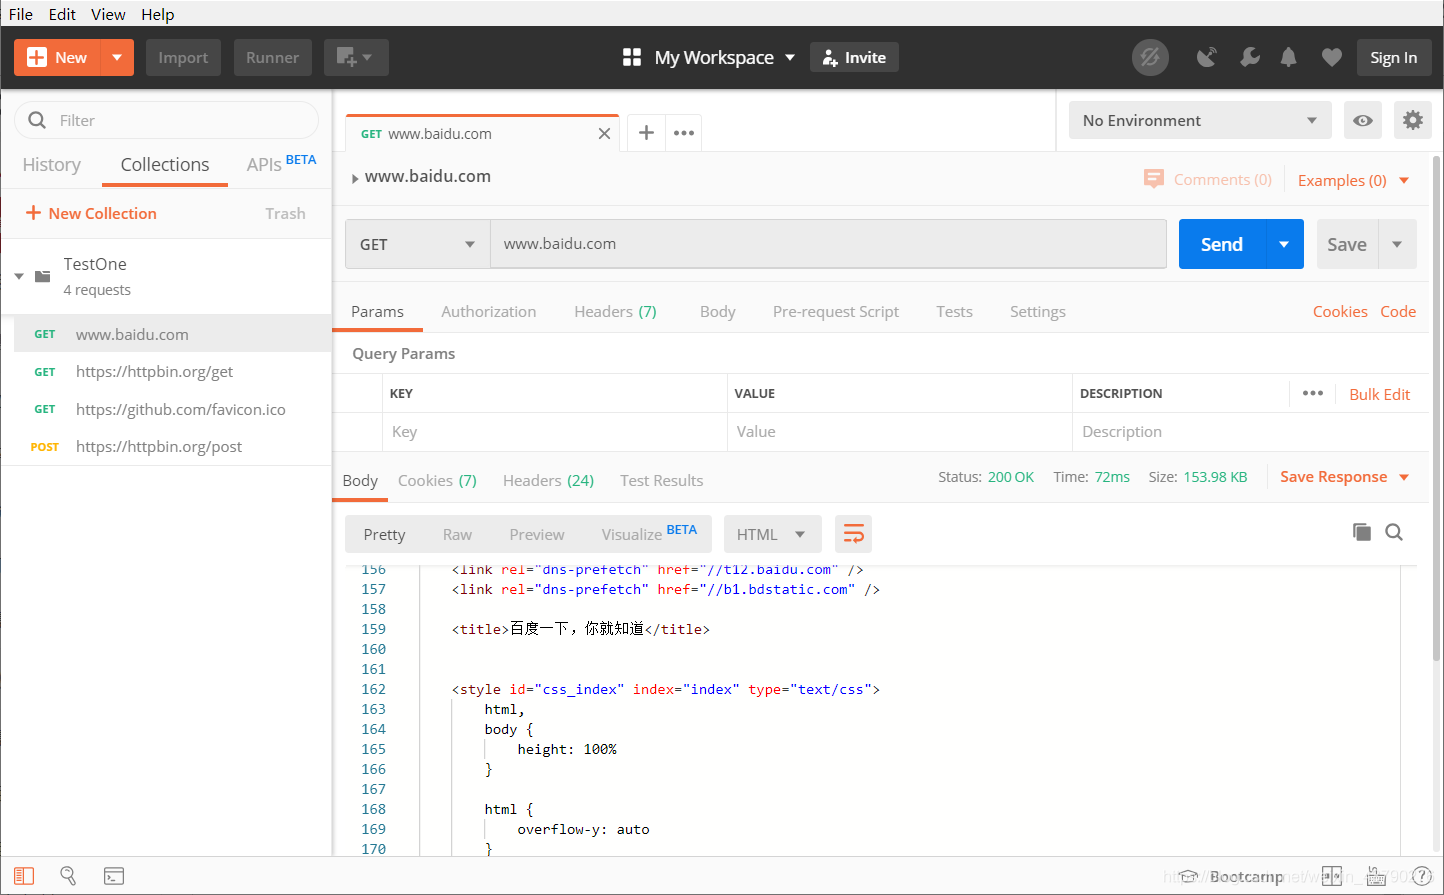
Task: Open the Headers (7) request tab
Action: point(615,312)
